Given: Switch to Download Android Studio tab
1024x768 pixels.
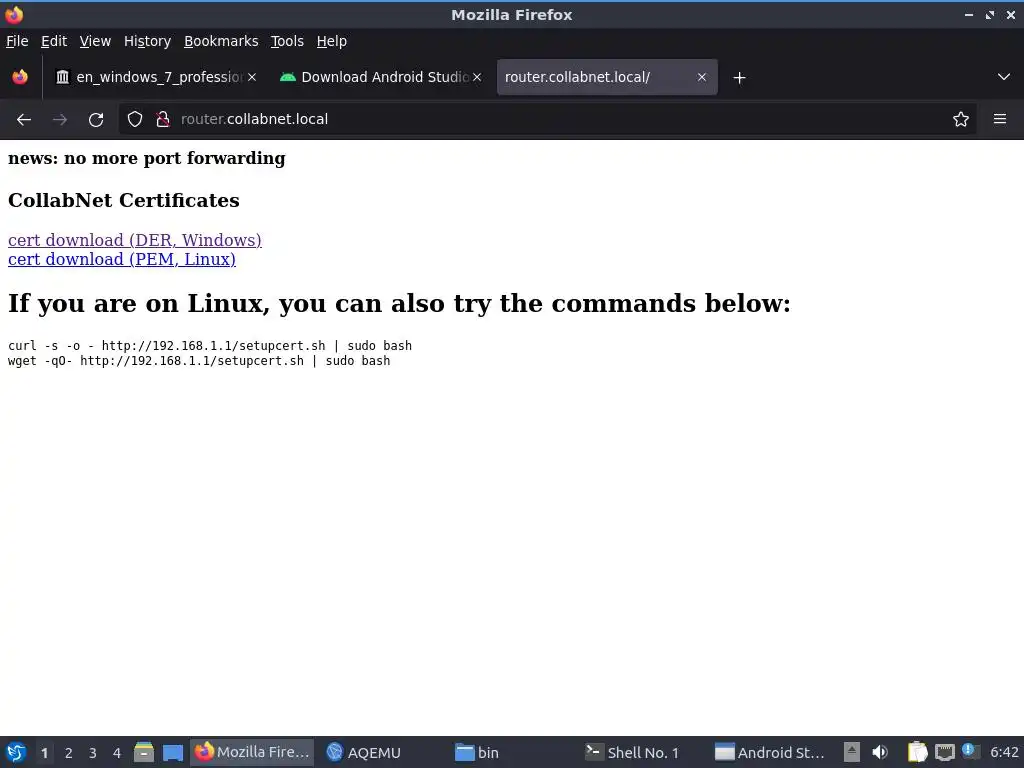Looking at the screenshot, I should [x=381, y=77].
